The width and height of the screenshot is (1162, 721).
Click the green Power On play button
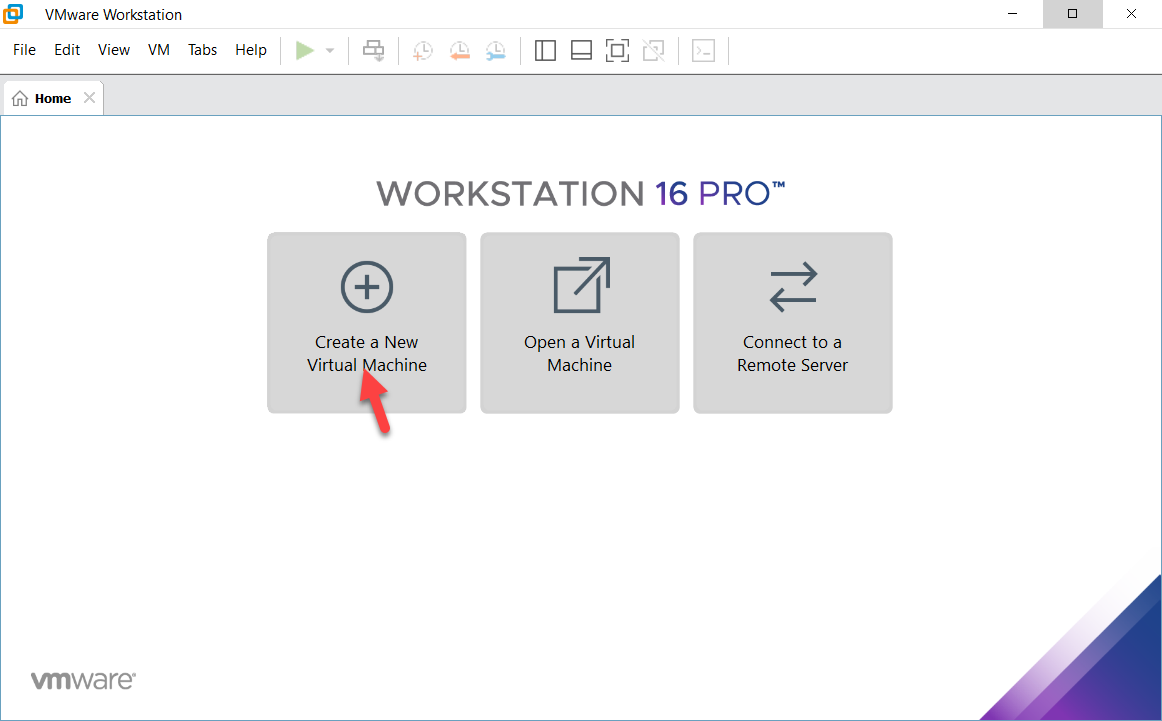(305, 51)
